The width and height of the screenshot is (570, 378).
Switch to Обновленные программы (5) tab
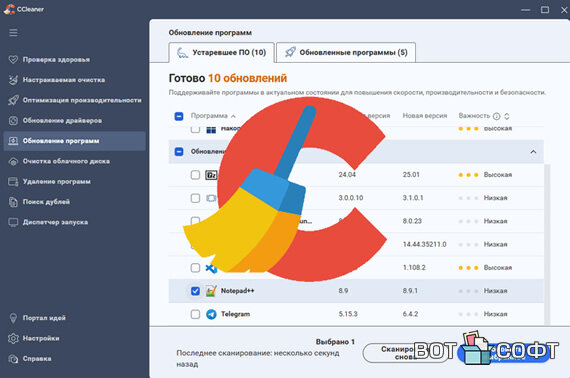pyautogui.click(x=346, y=53)
